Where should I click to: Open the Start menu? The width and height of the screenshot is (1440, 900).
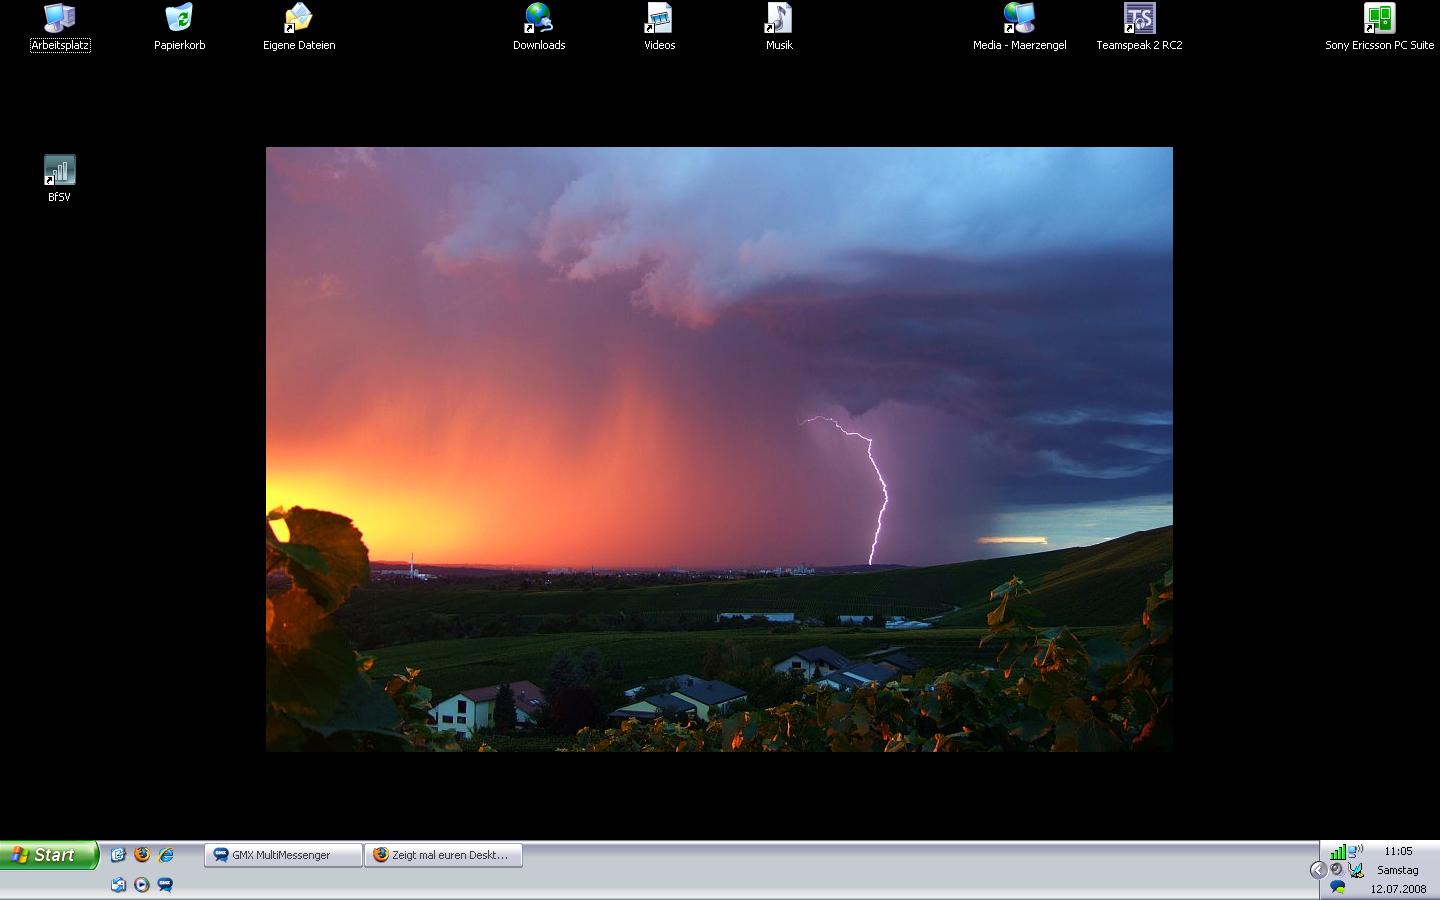(x=49, y=855)
